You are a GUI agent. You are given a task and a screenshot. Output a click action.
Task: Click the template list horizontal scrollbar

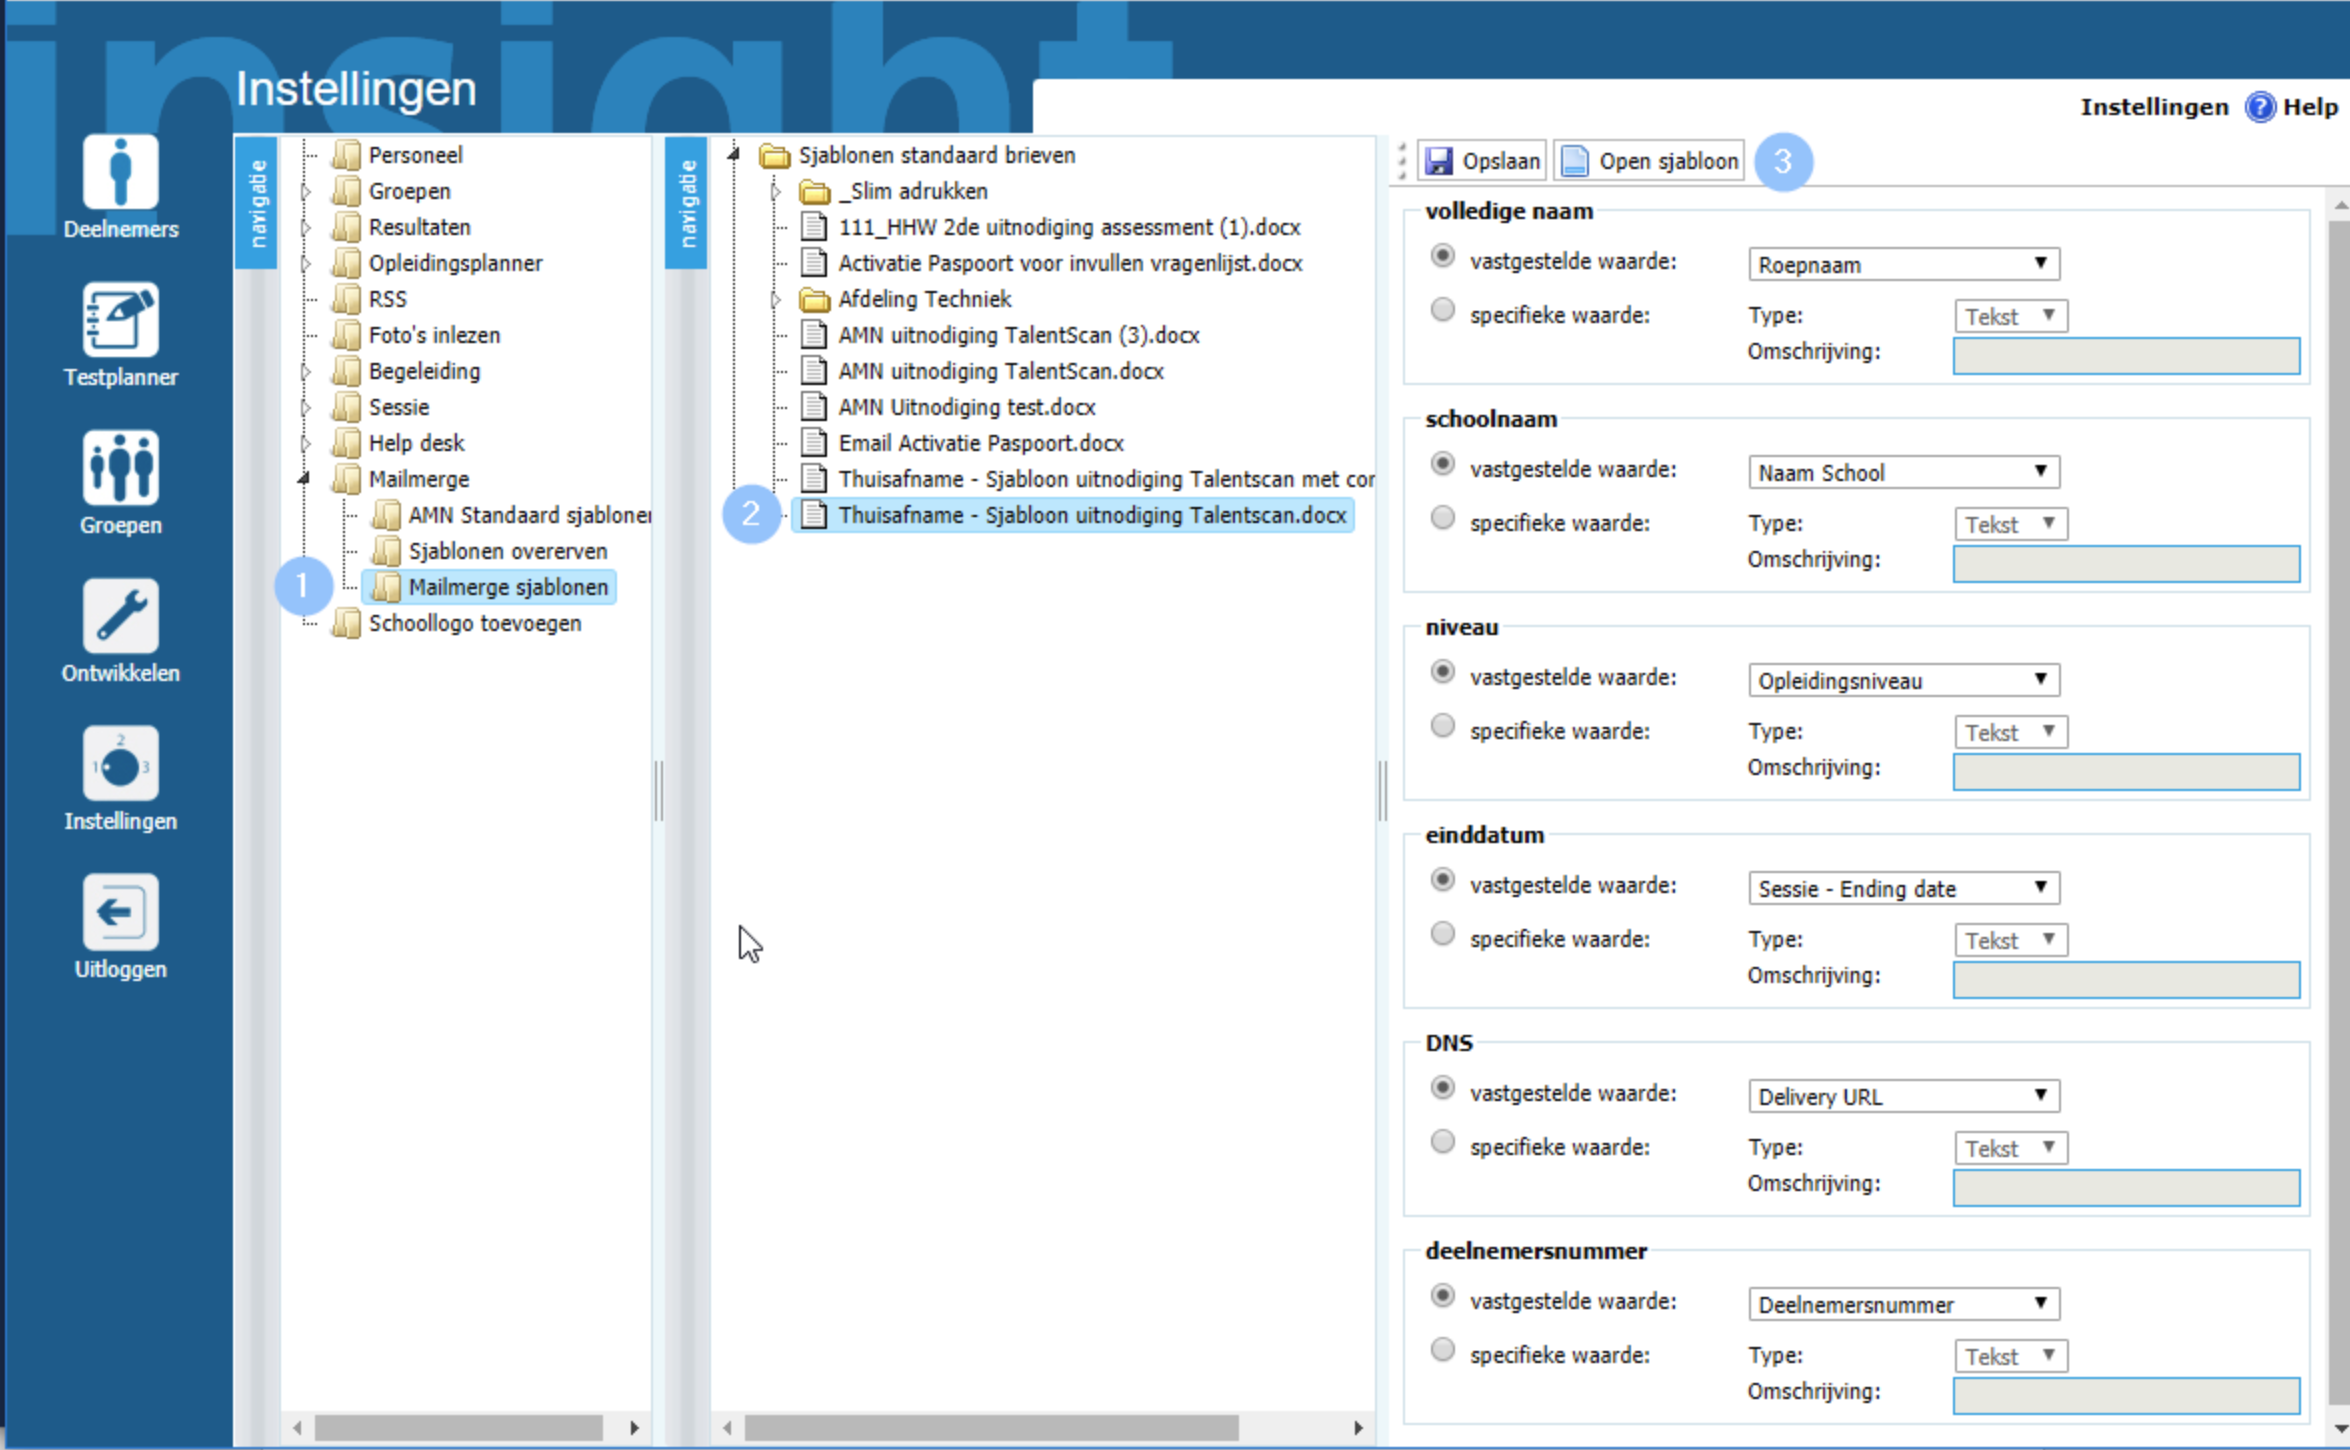[990, 1427]
